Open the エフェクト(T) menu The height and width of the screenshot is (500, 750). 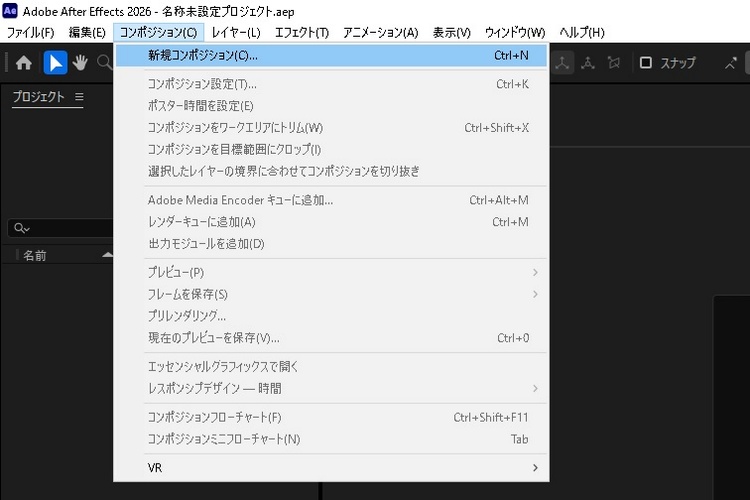[302, 33]
